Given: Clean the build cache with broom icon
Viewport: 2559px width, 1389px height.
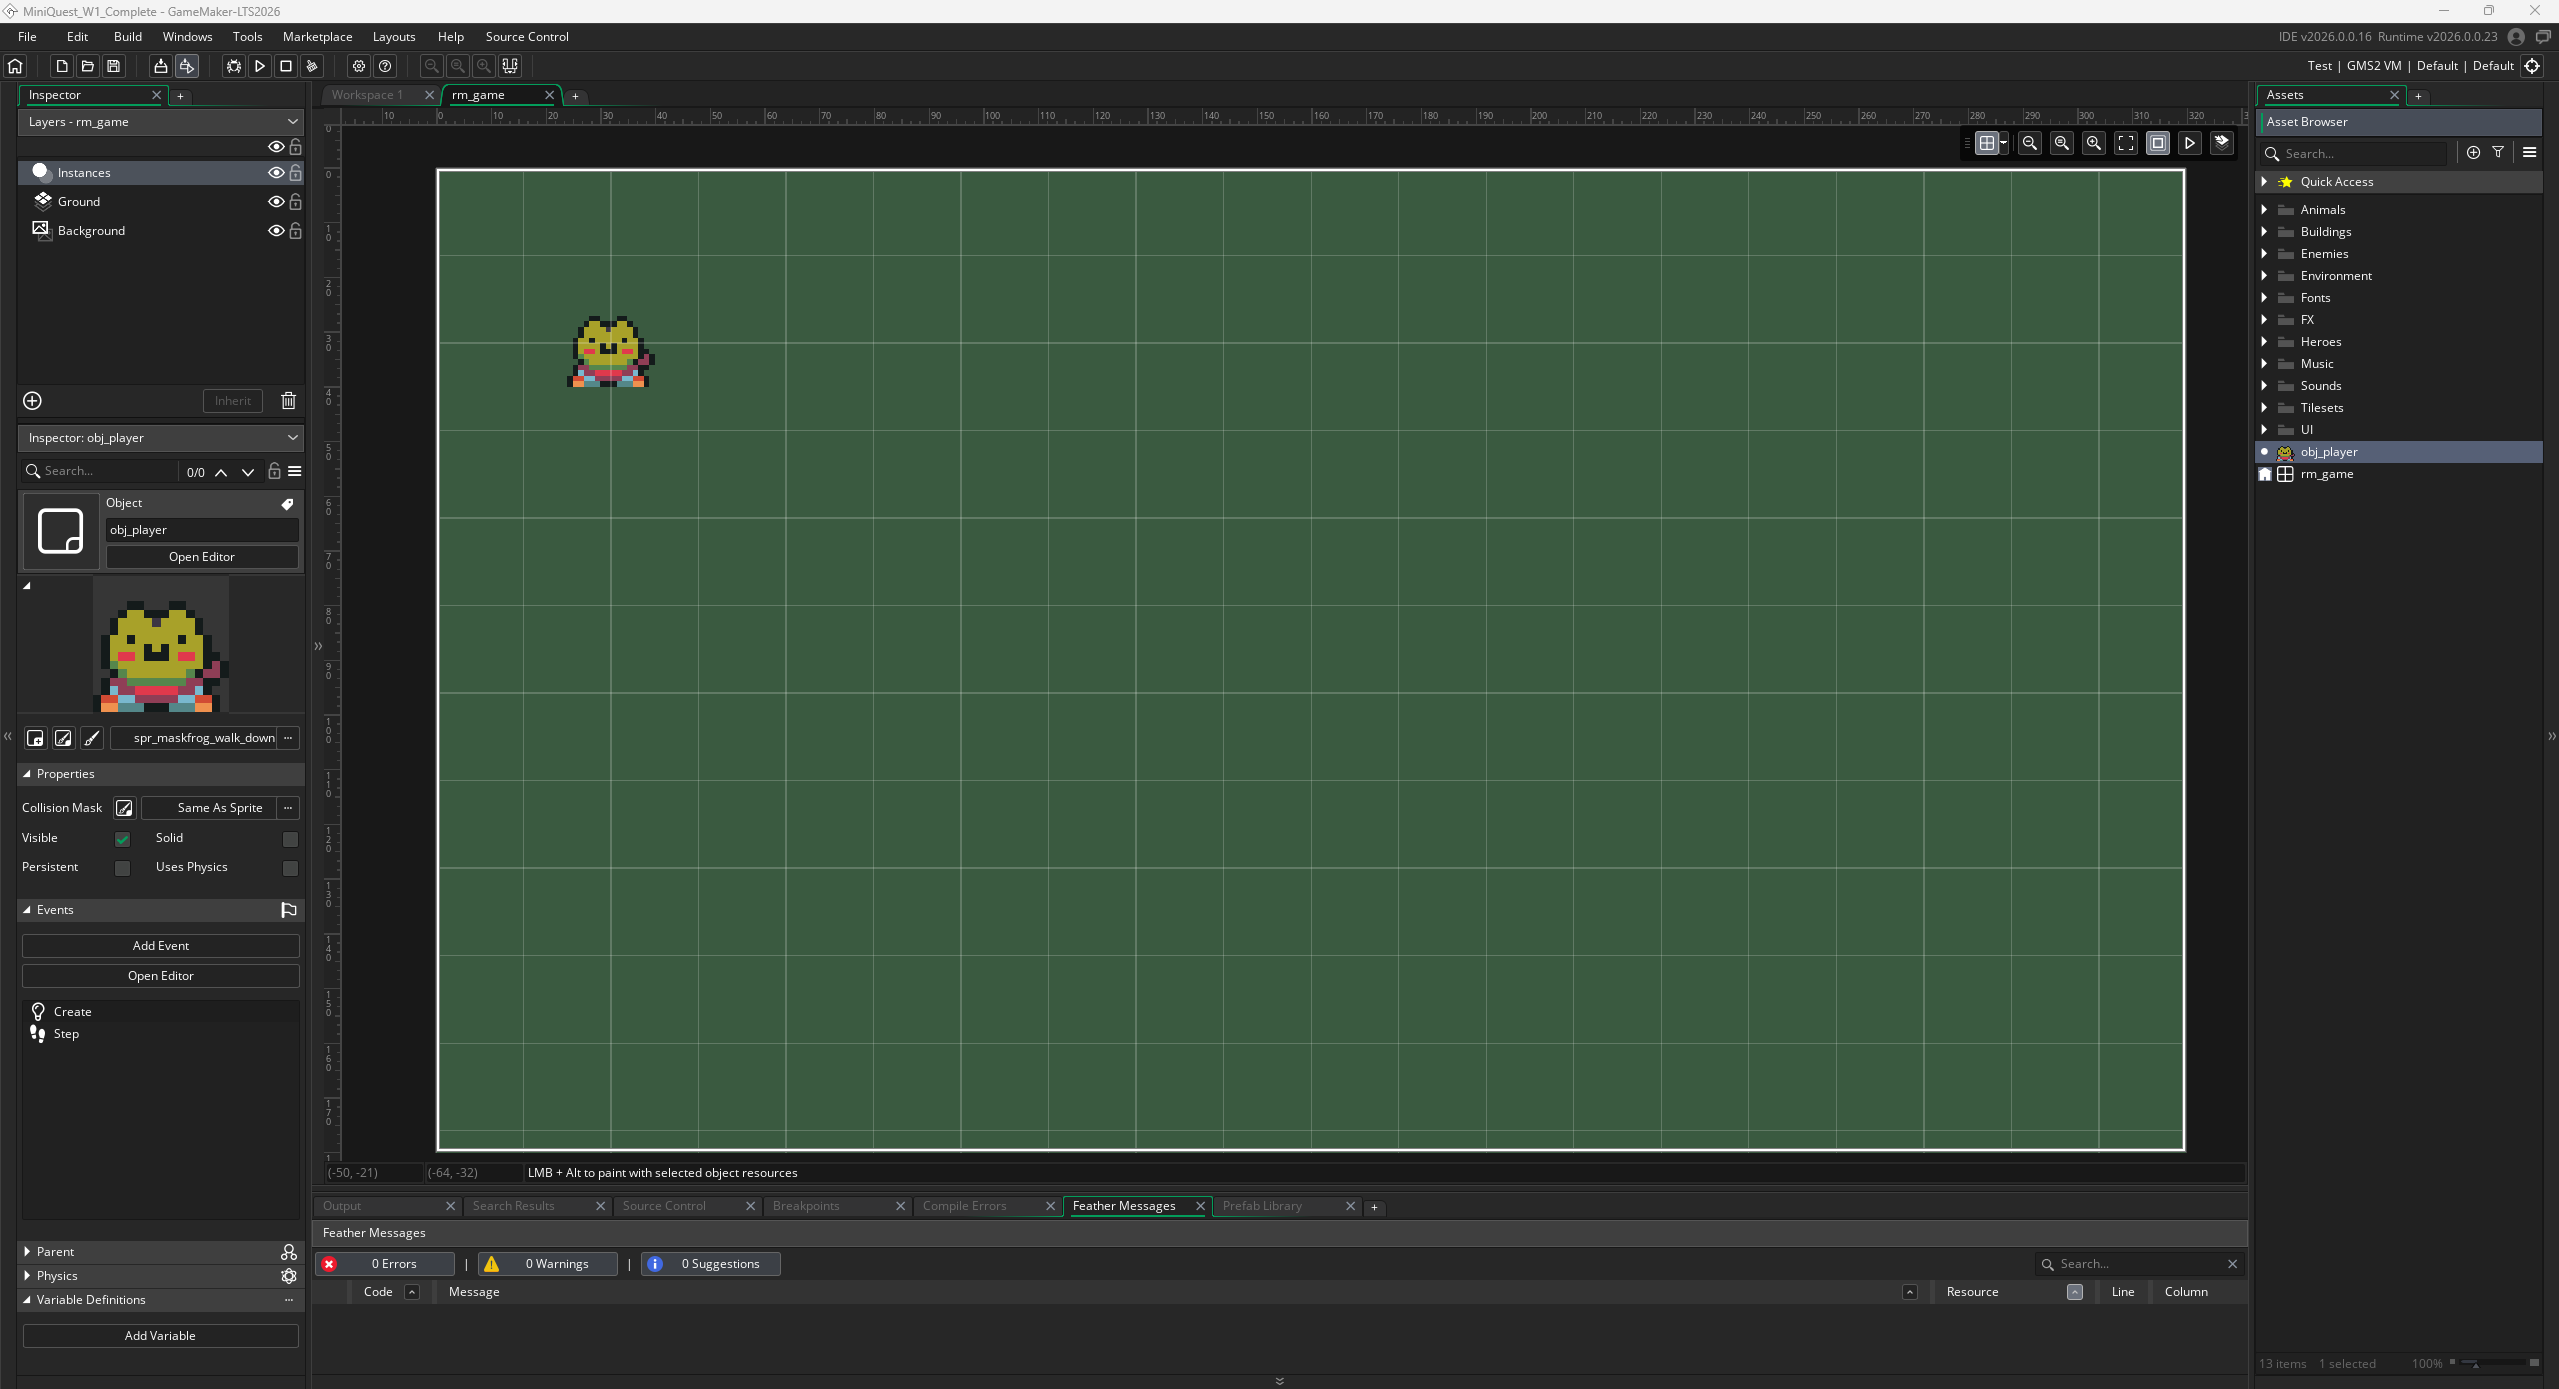Looking at the screenshot, I should coord(312,66).
